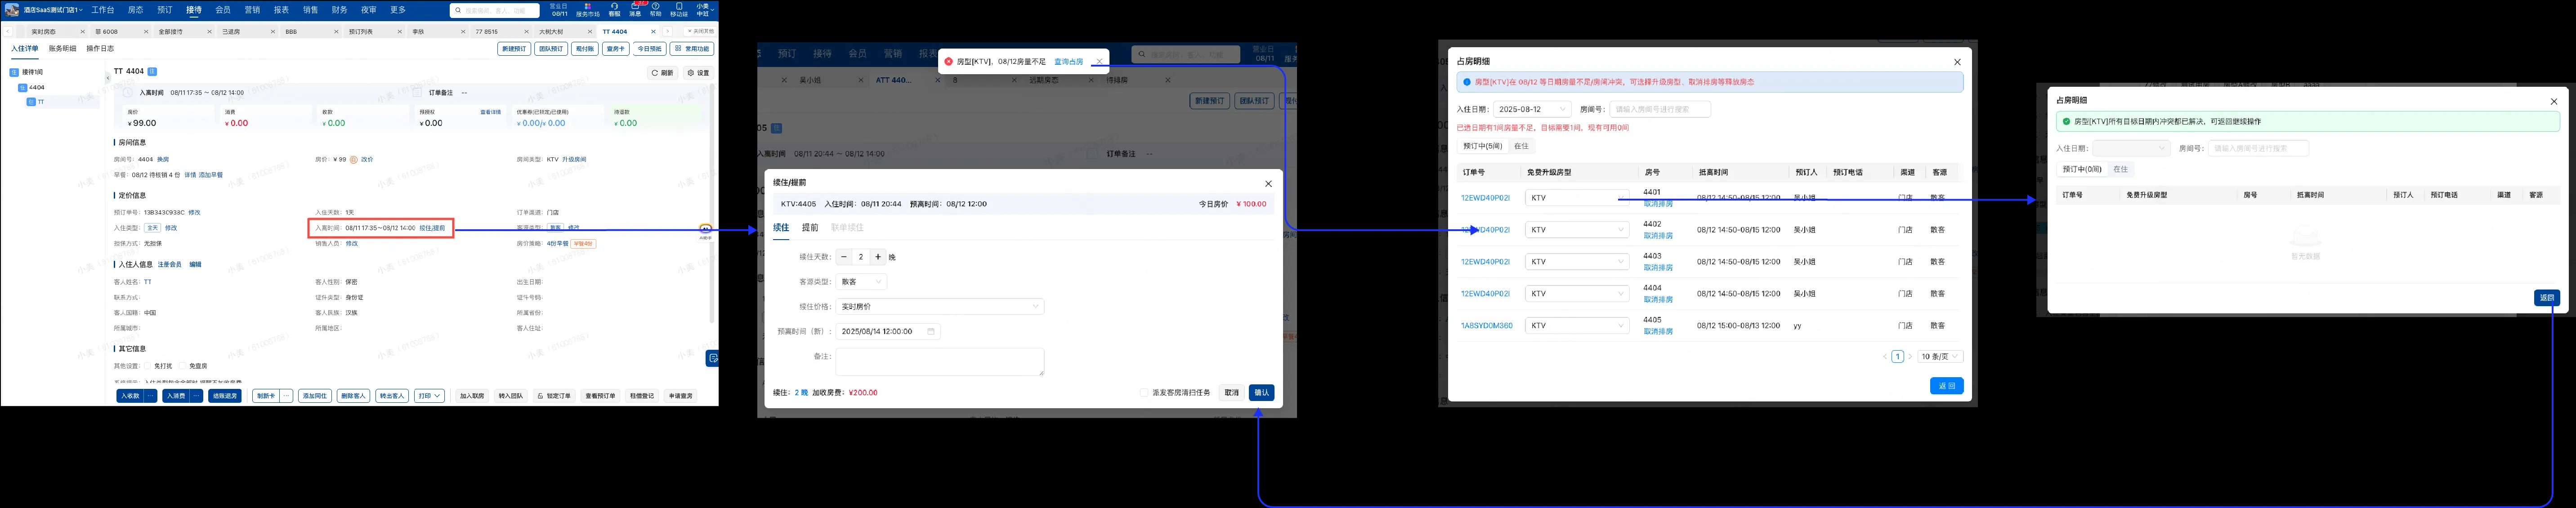This screenshot has height=508, width=2576.
Task: Click the 确认 button in 续住 dialog
Action: click(x=1261, y=393)
